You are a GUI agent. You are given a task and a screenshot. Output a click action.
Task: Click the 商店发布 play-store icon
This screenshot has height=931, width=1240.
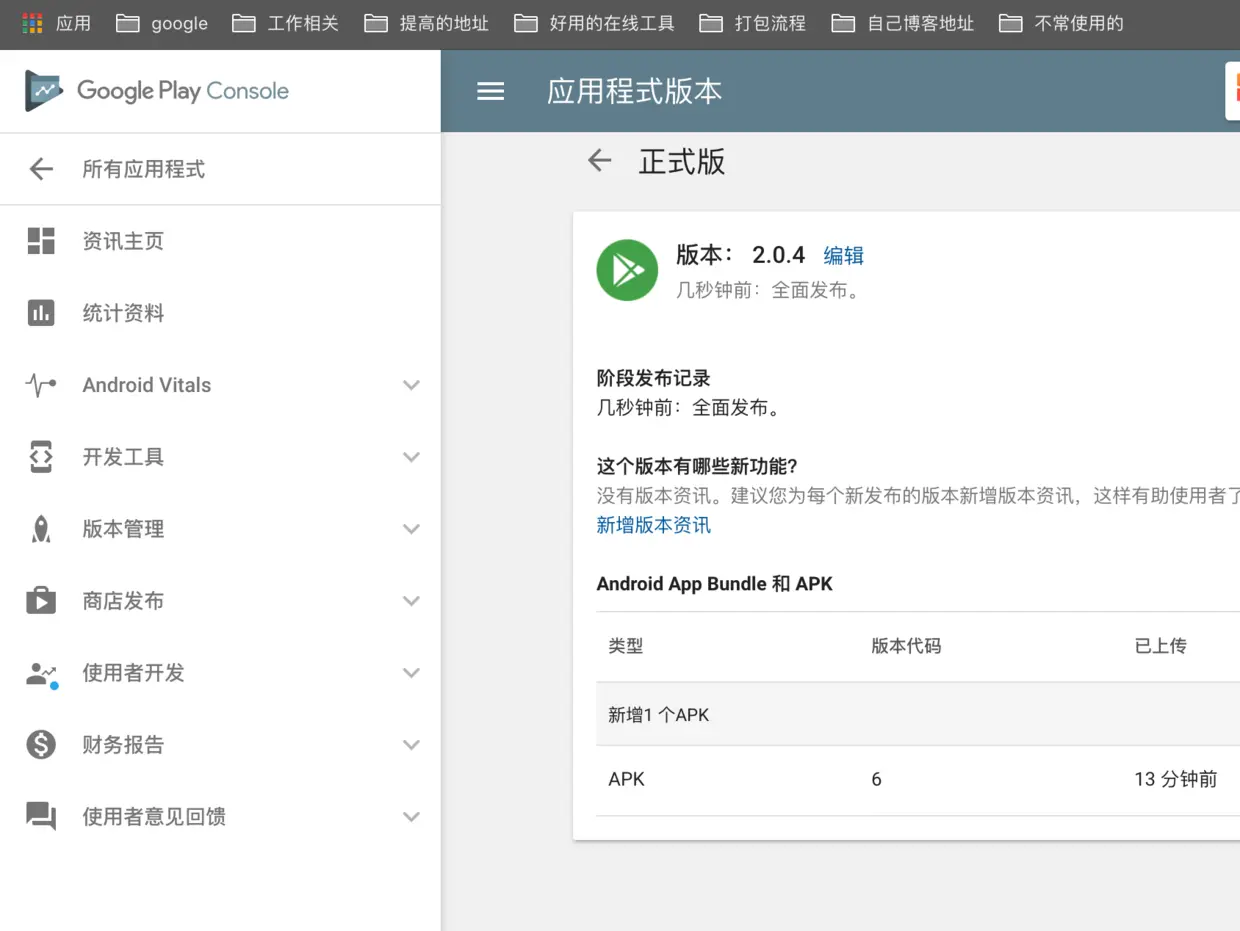[41, 600]
